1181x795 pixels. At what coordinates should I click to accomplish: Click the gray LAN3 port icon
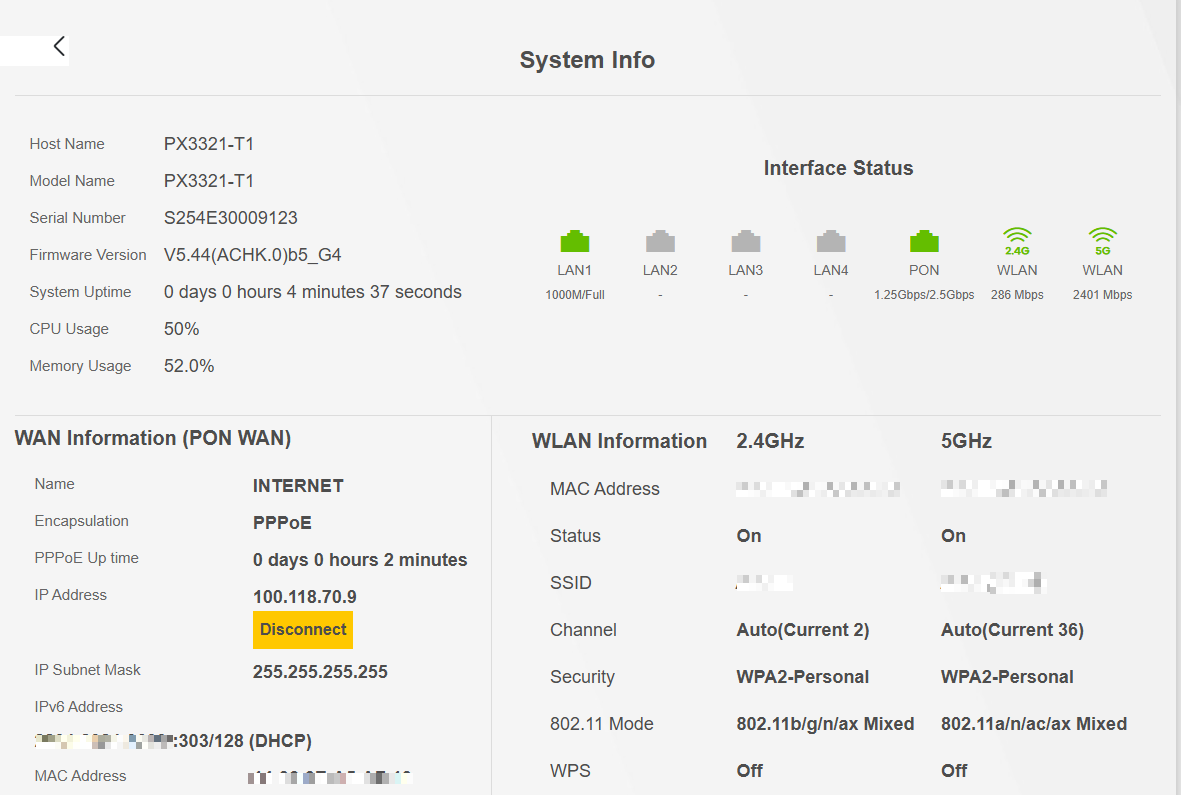(746, 241)
